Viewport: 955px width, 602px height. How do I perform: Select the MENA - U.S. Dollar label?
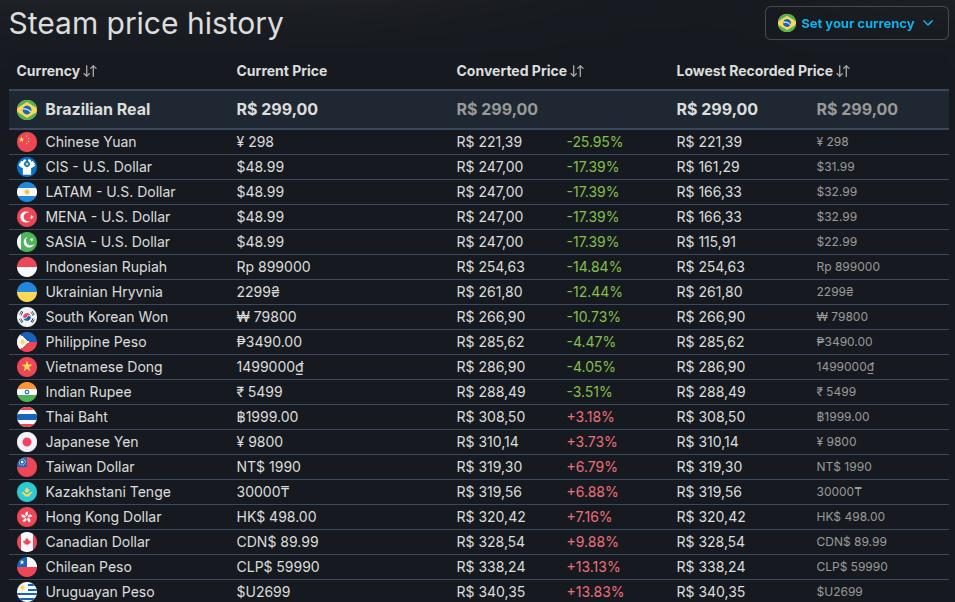[x=108, y=217]
